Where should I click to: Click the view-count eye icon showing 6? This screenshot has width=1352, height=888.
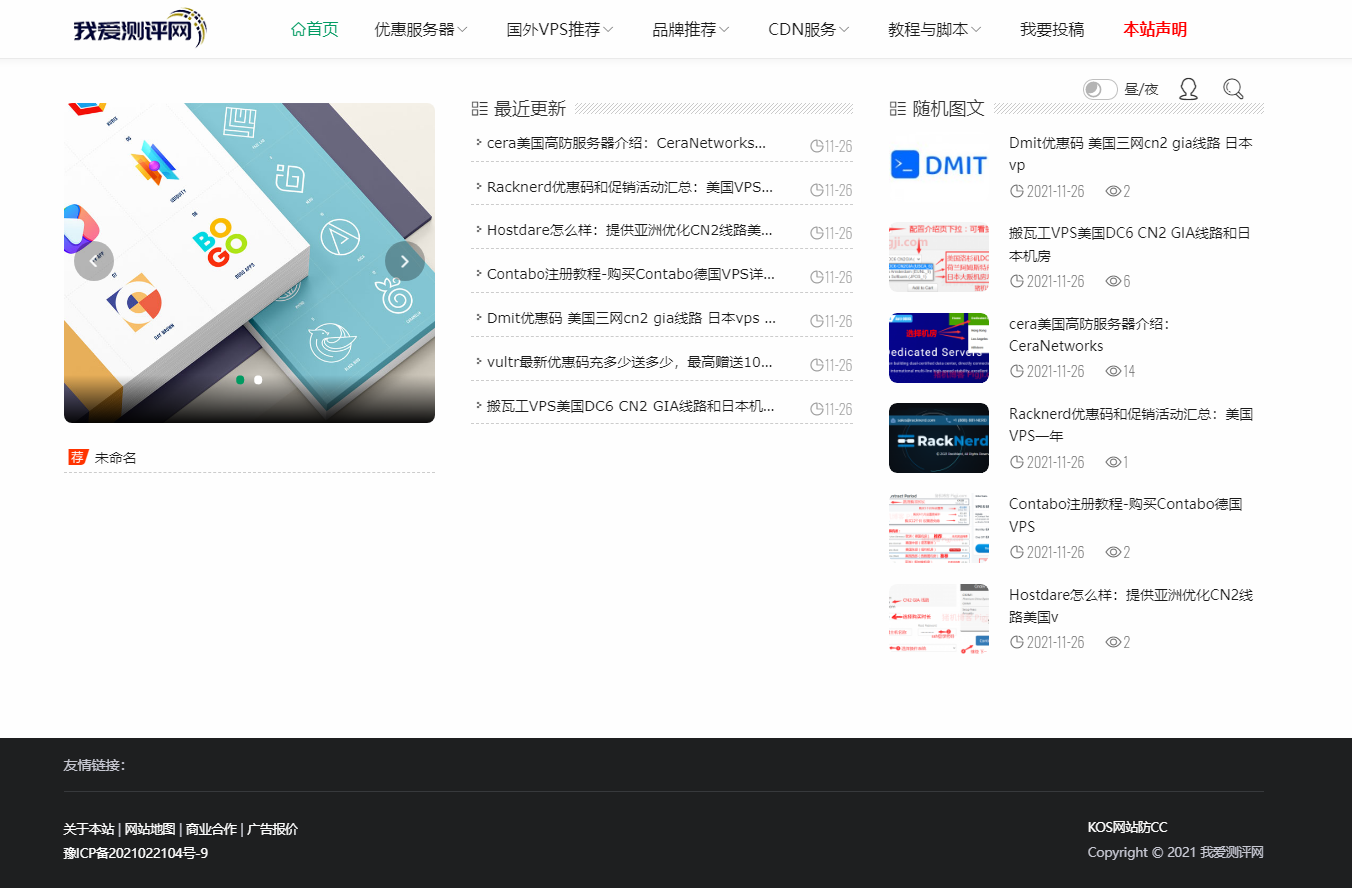[x=1113, y=281]
